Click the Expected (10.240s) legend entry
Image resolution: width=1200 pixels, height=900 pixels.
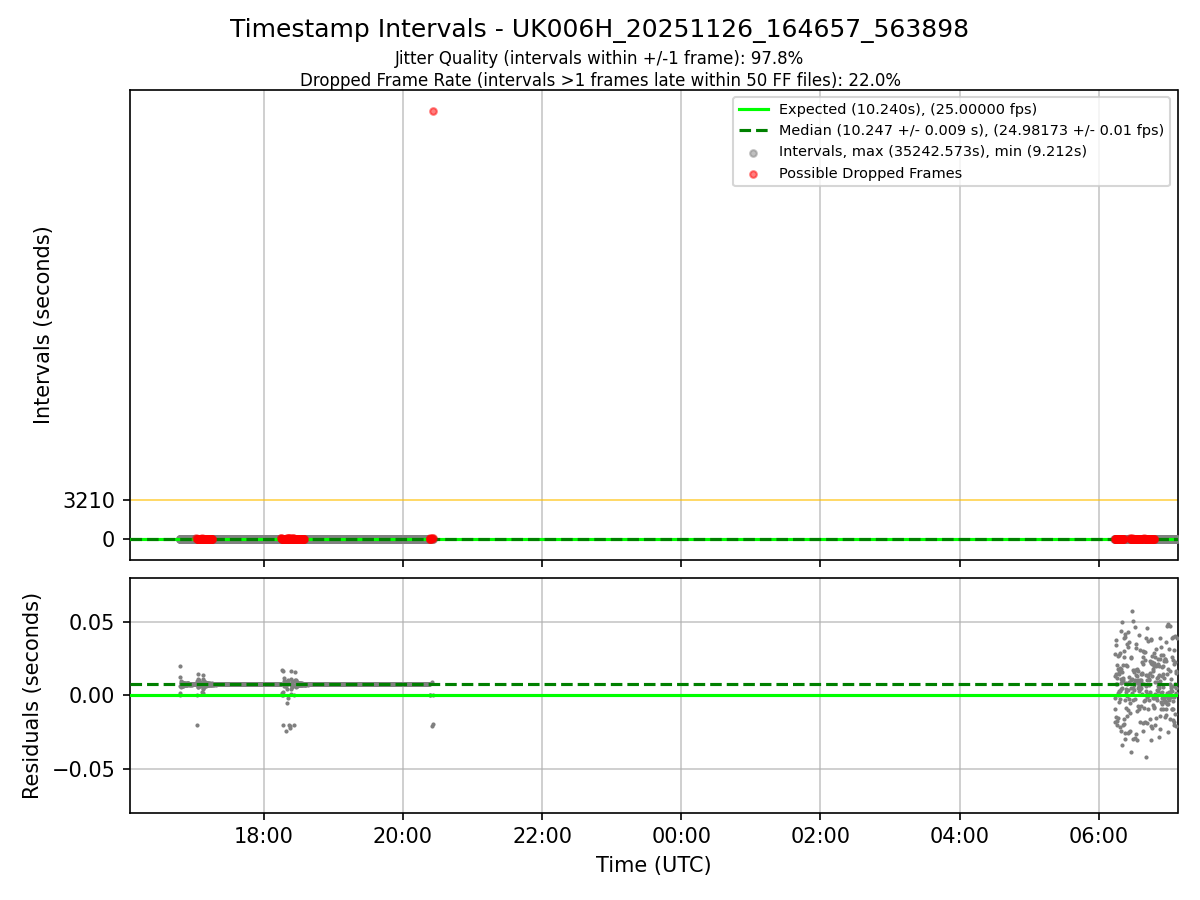(908, 109)
